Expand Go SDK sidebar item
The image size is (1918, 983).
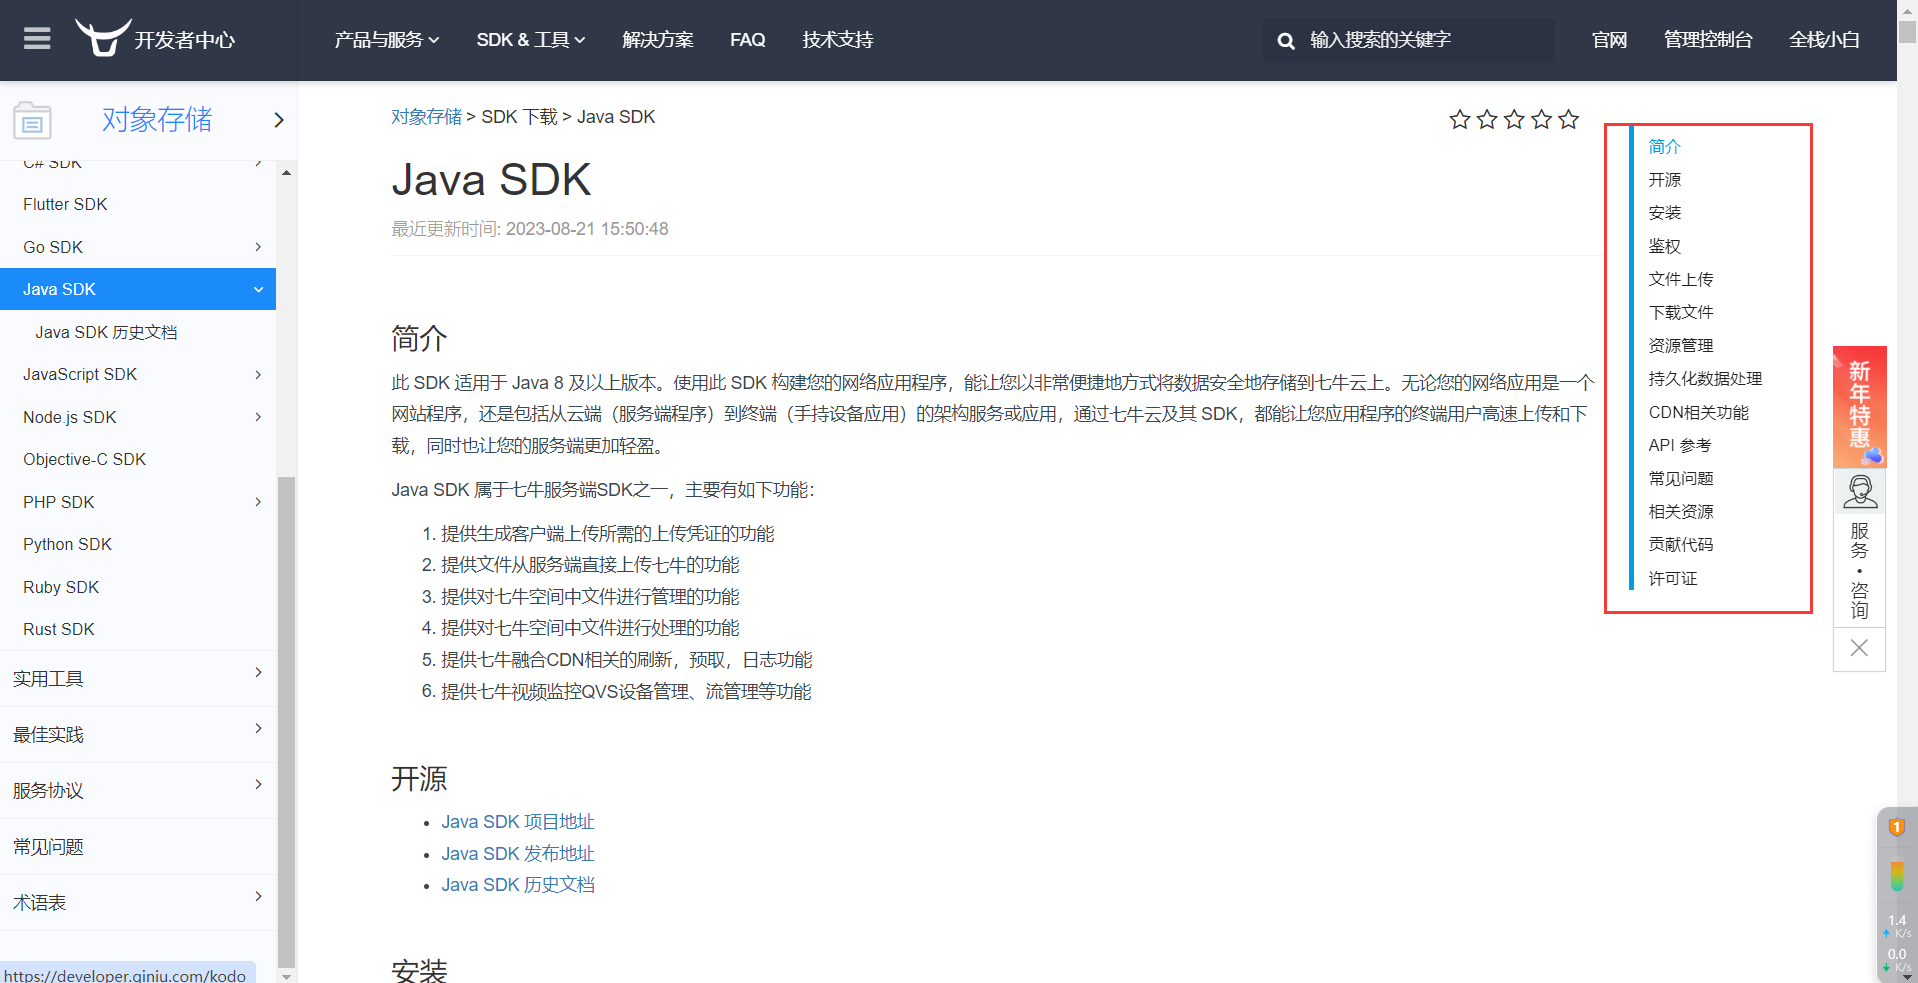pos(258,247)
